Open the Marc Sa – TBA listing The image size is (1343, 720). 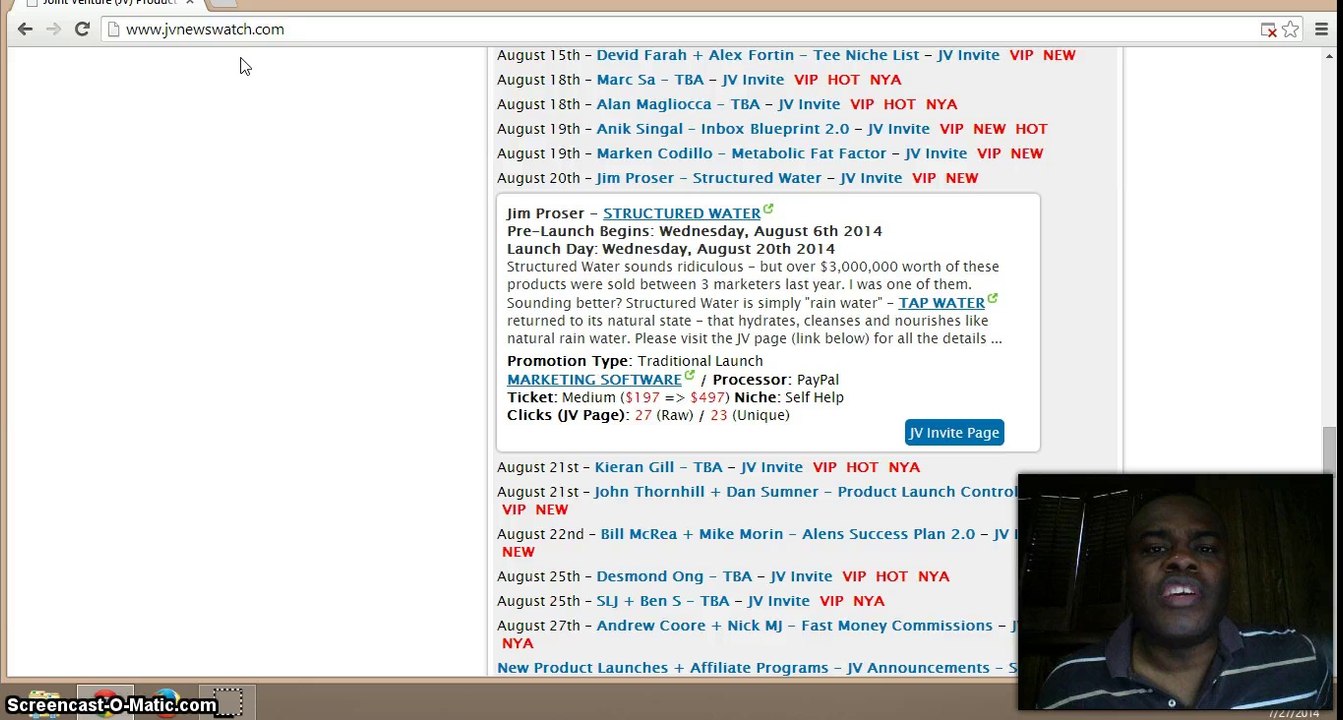click(650, 80)
